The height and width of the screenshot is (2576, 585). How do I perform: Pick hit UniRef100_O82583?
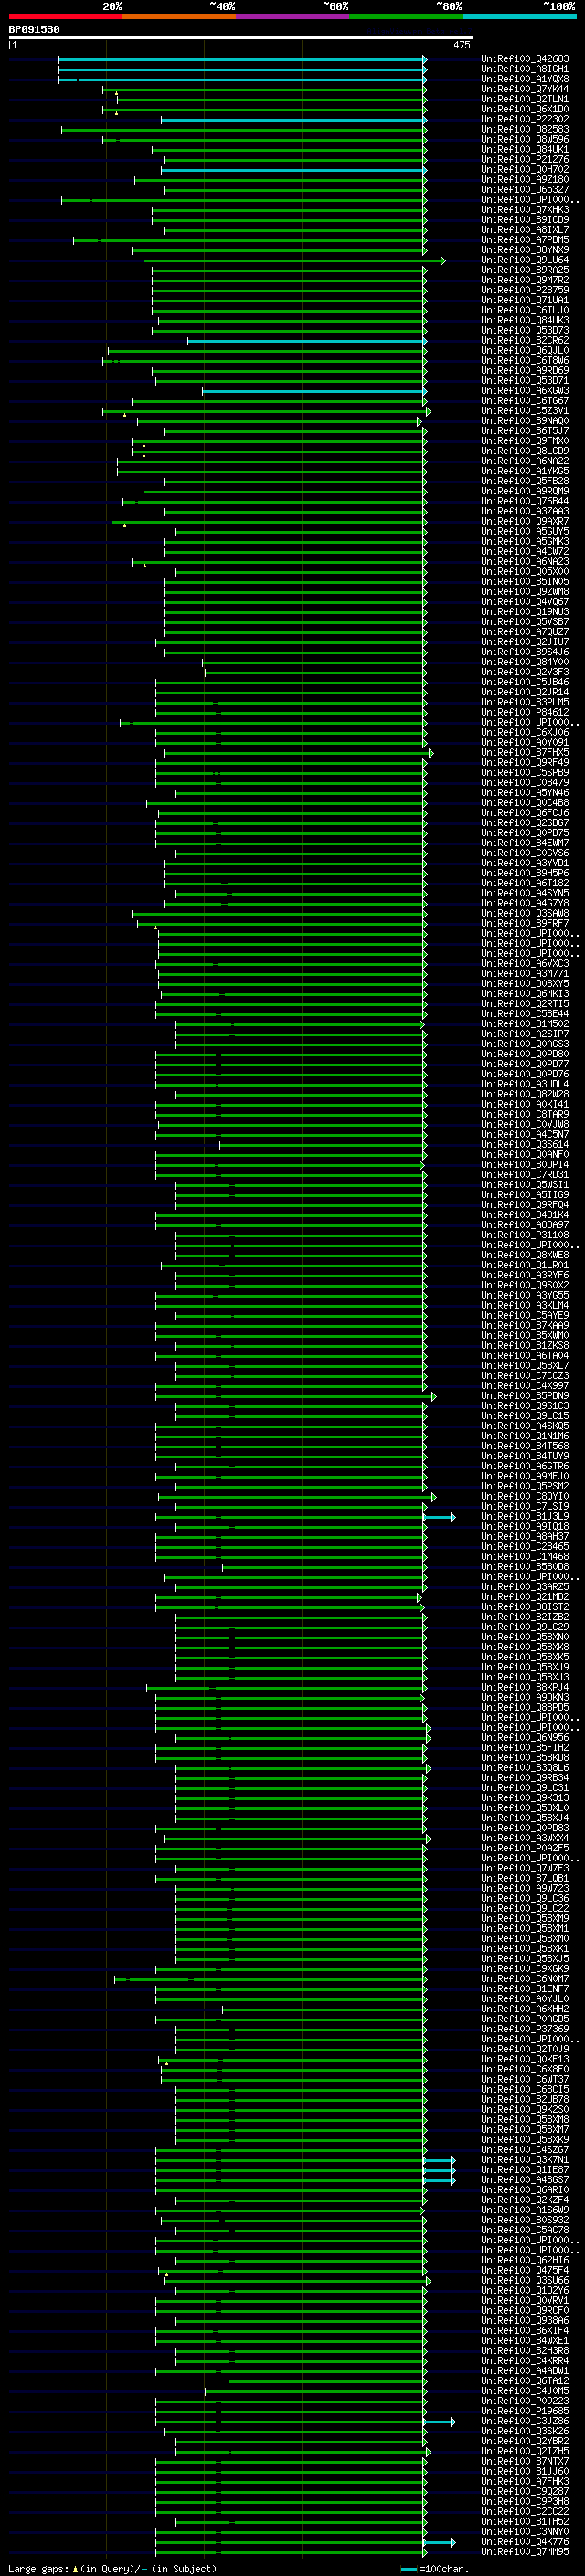point(525,129)
